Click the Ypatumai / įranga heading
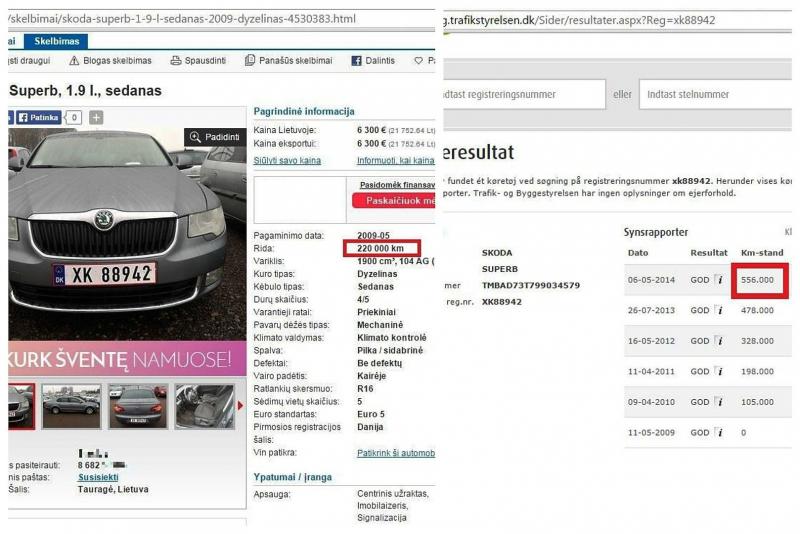Viewport: 800px width, 534px height. (x=292, y=477)
